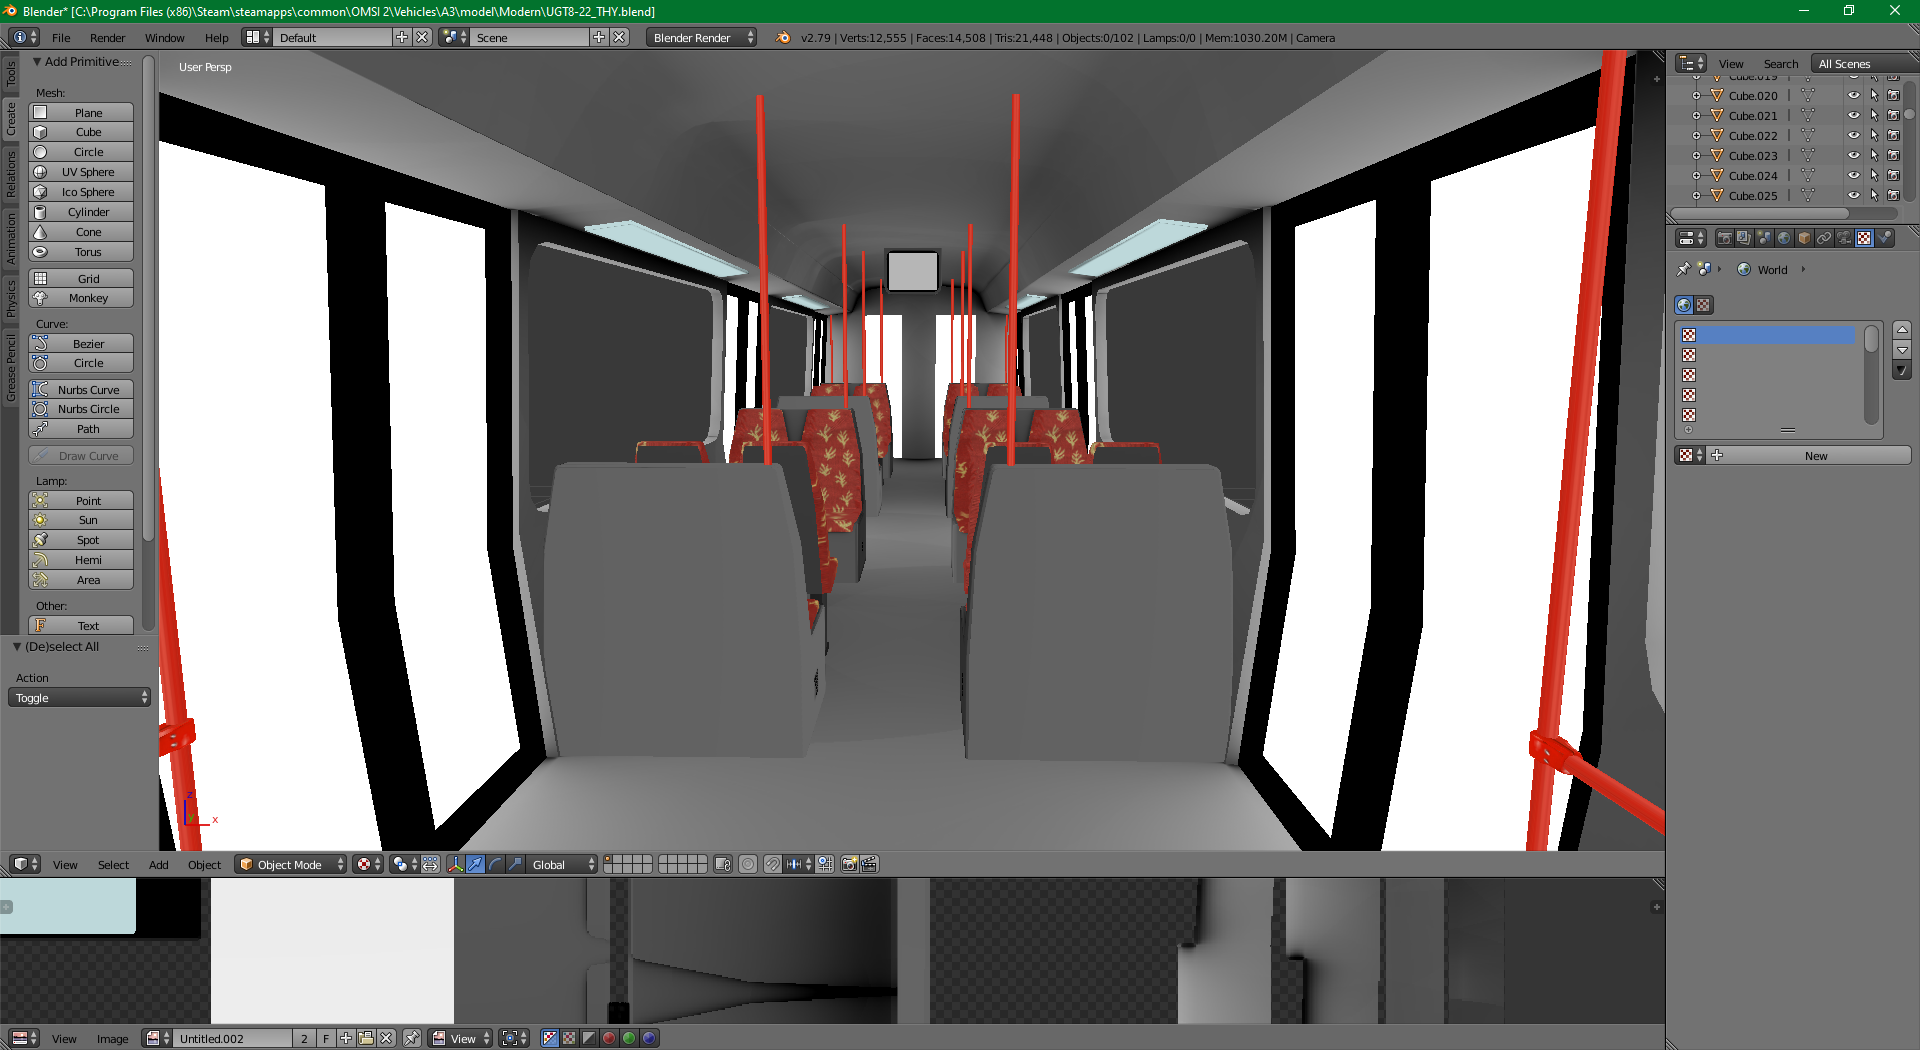Viewport: 1920px width, 1050px height.
Task: Open an image with the folder icon
Action: click(366, 1038)
